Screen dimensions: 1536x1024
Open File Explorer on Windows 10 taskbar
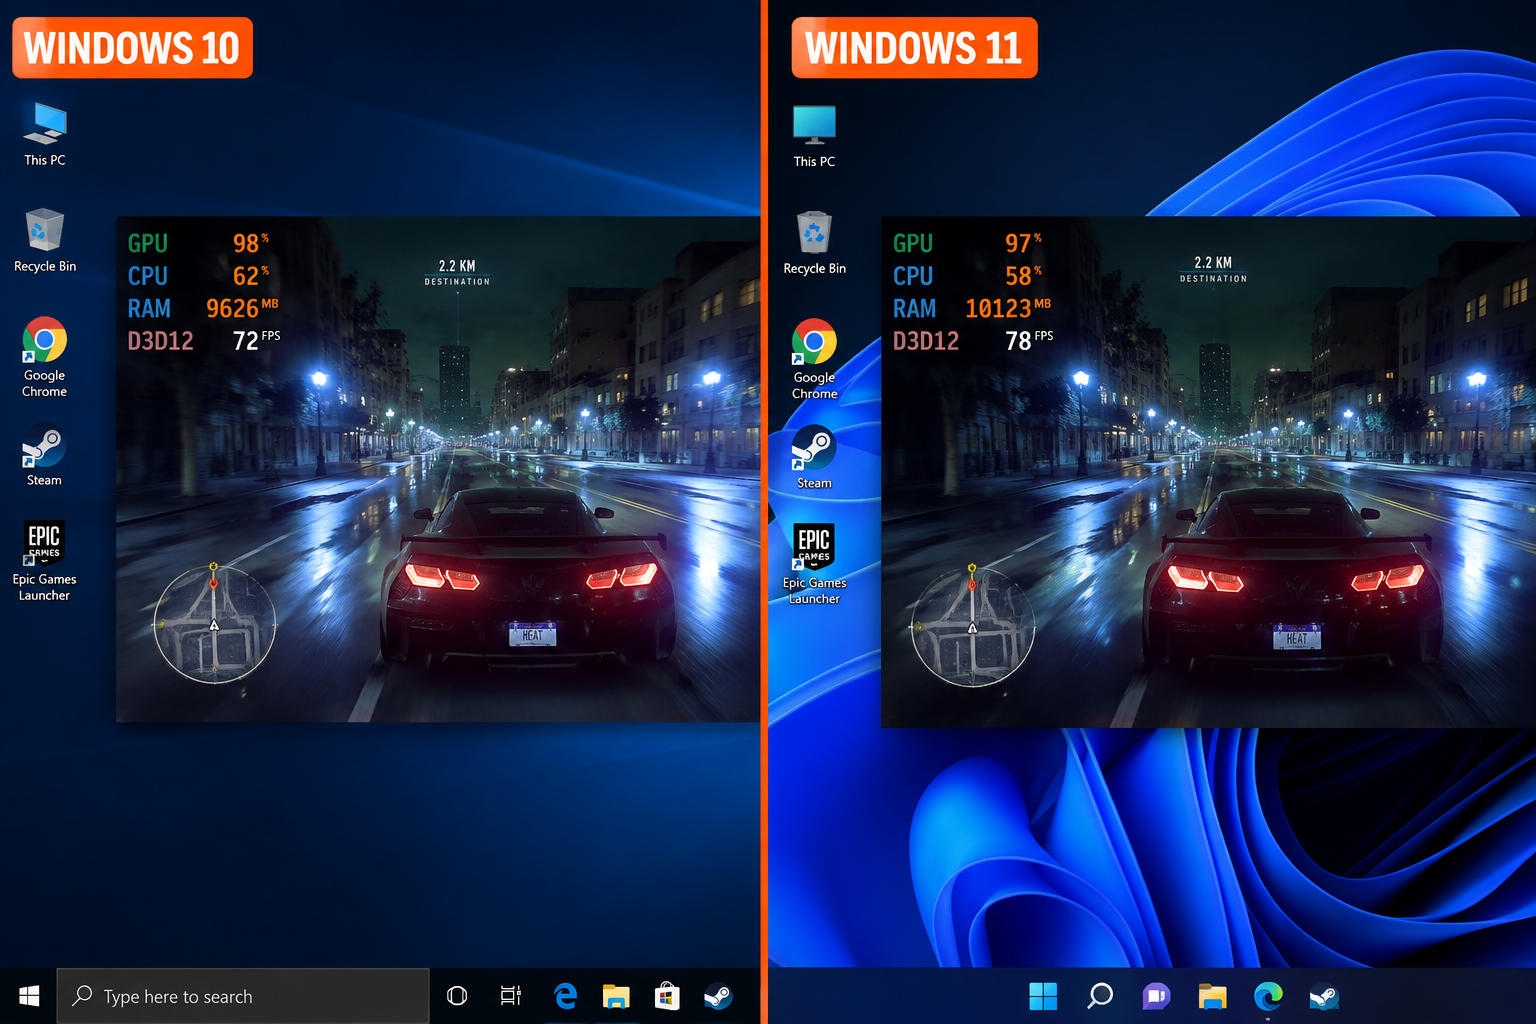[x=616, y=996]
